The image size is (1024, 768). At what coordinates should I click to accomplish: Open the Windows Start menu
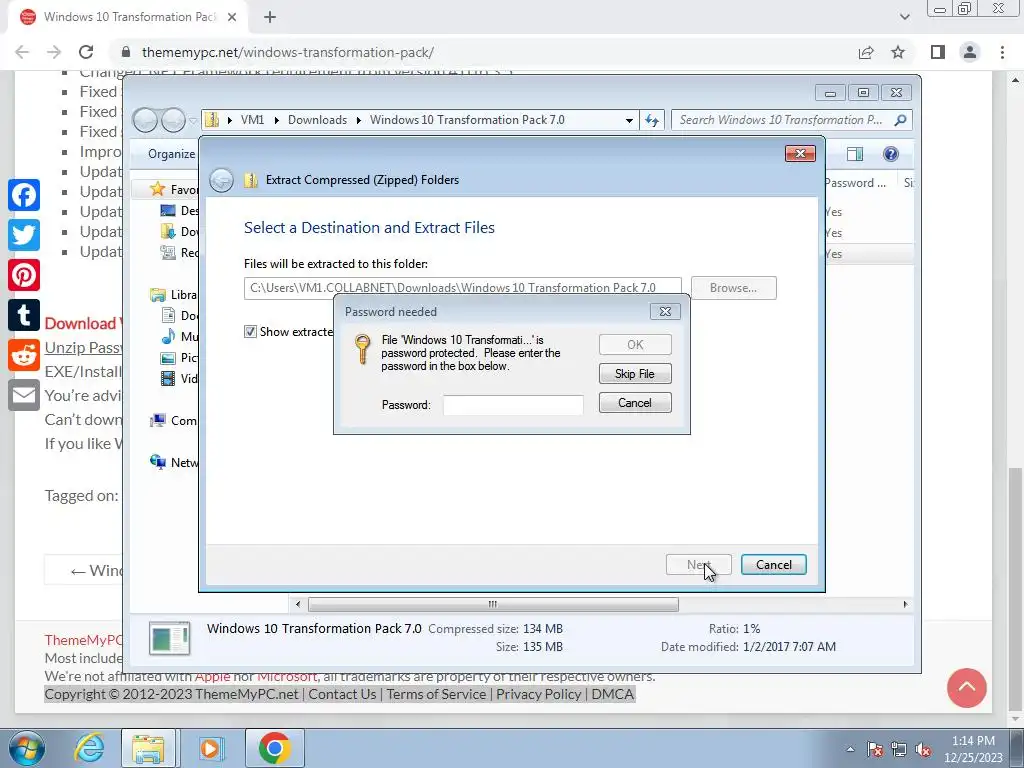coord(27,748)
